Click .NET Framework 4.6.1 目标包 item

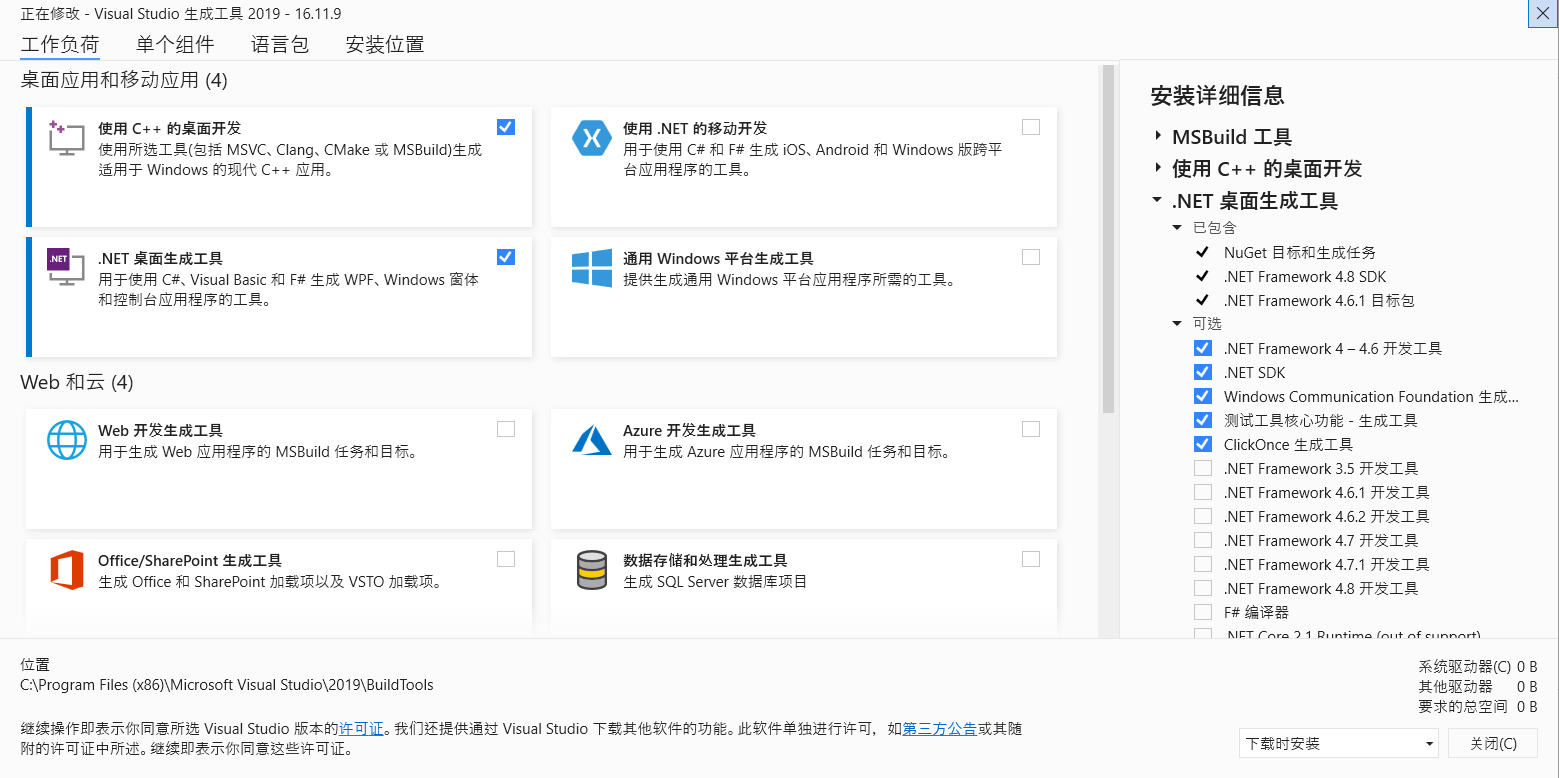click(x=1319, y=300)
